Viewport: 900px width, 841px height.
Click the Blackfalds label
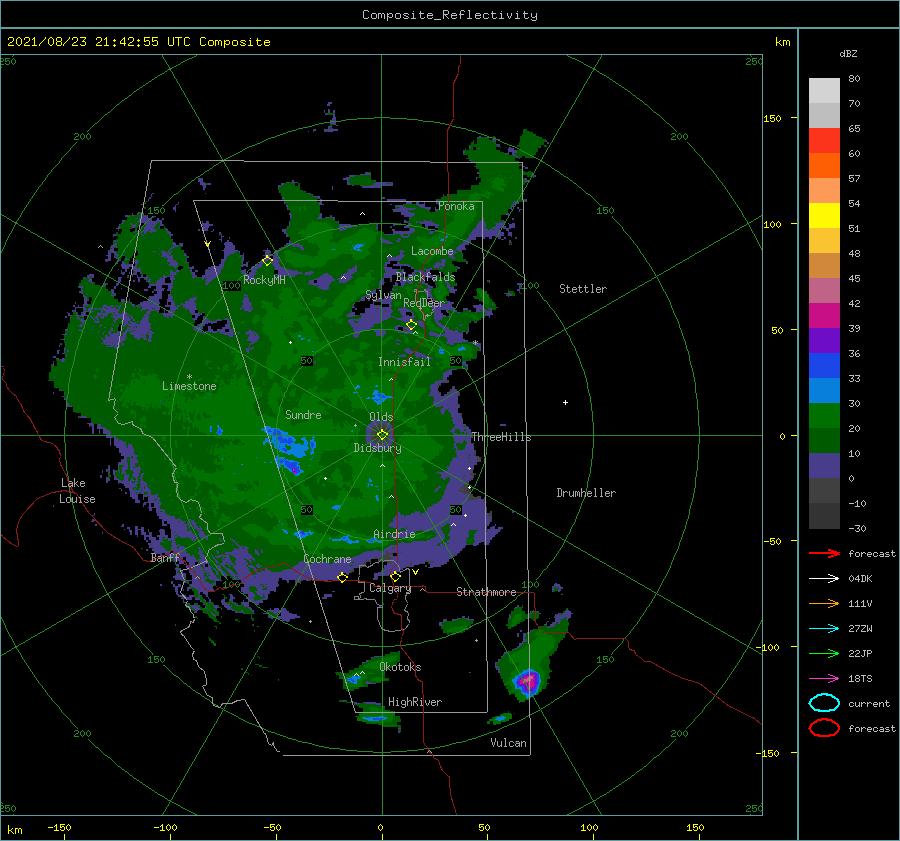pos(425,277)
